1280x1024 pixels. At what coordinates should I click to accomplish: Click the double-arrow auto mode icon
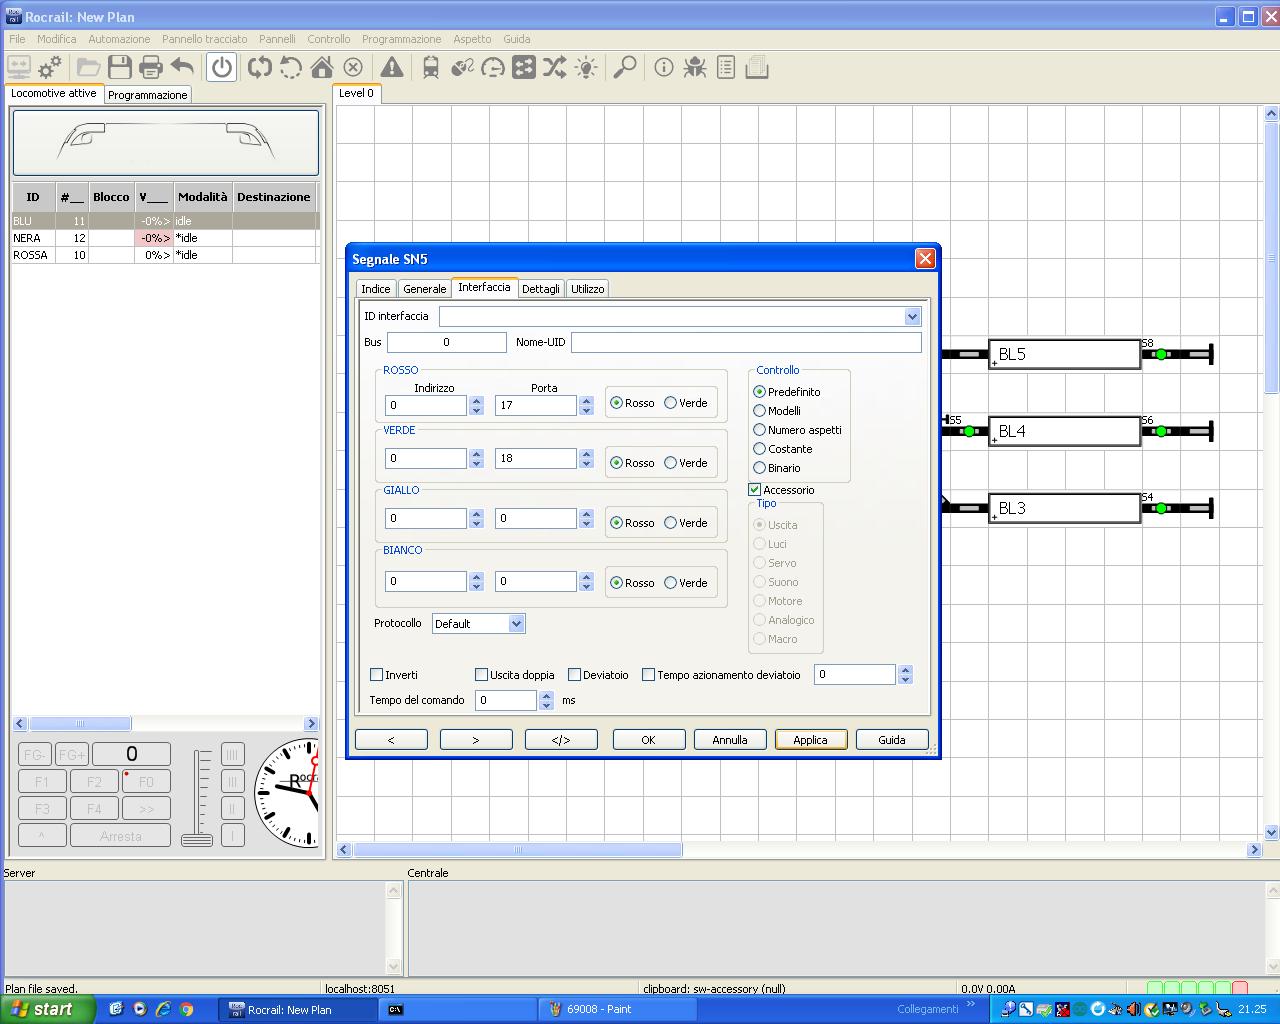point(260,67)
